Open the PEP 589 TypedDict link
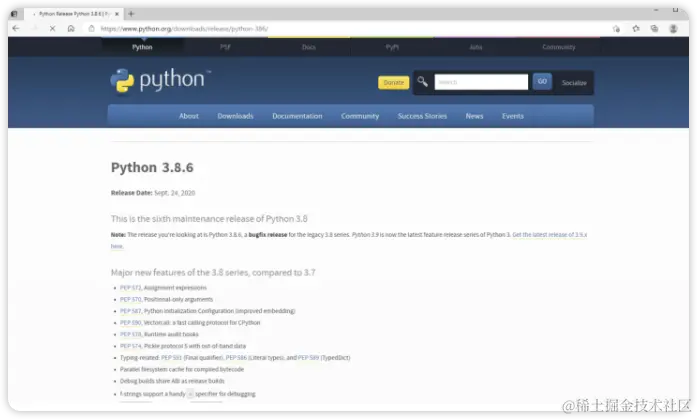Image resolution: width=697 pixels, height=419 pixels. pyautogui.click(x=308, y=358)
